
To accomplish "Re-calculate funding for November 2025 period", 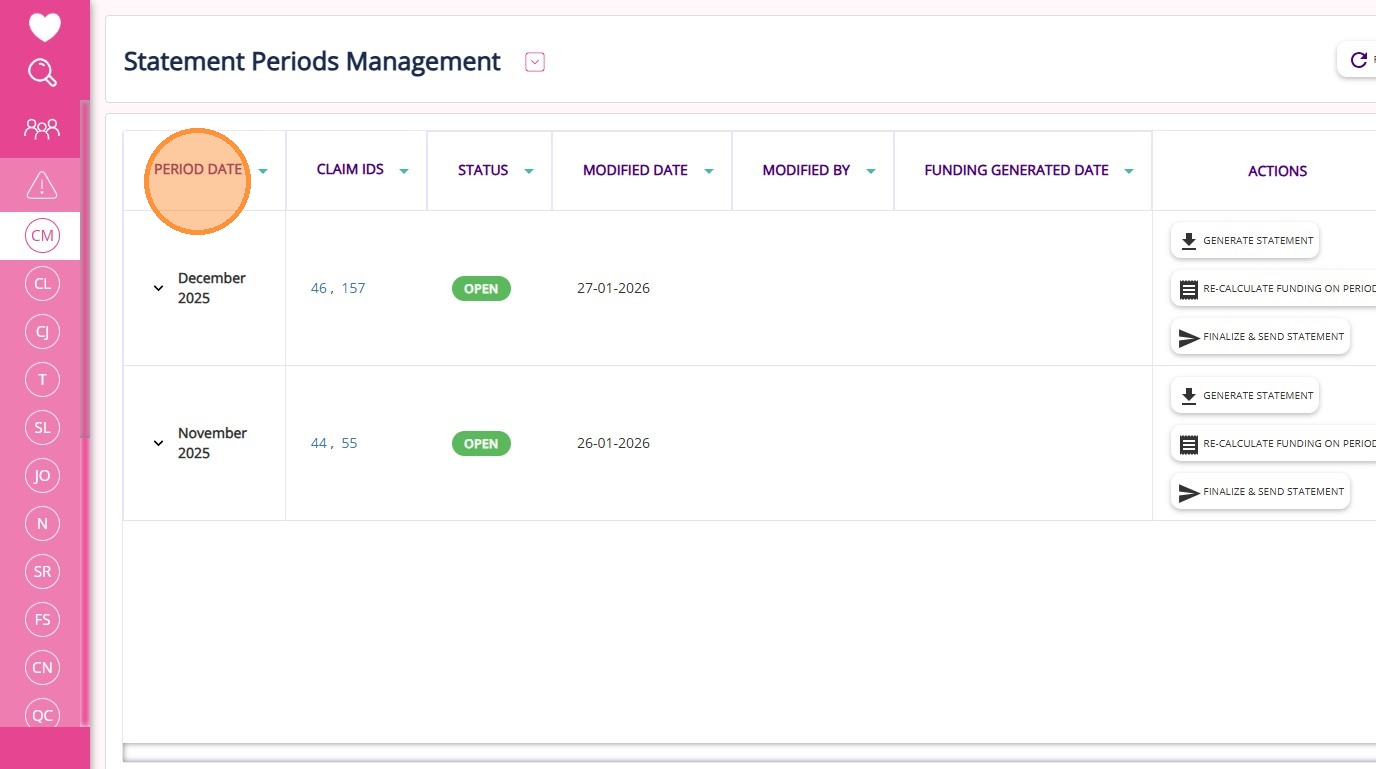I will (x=1273, y=443).
